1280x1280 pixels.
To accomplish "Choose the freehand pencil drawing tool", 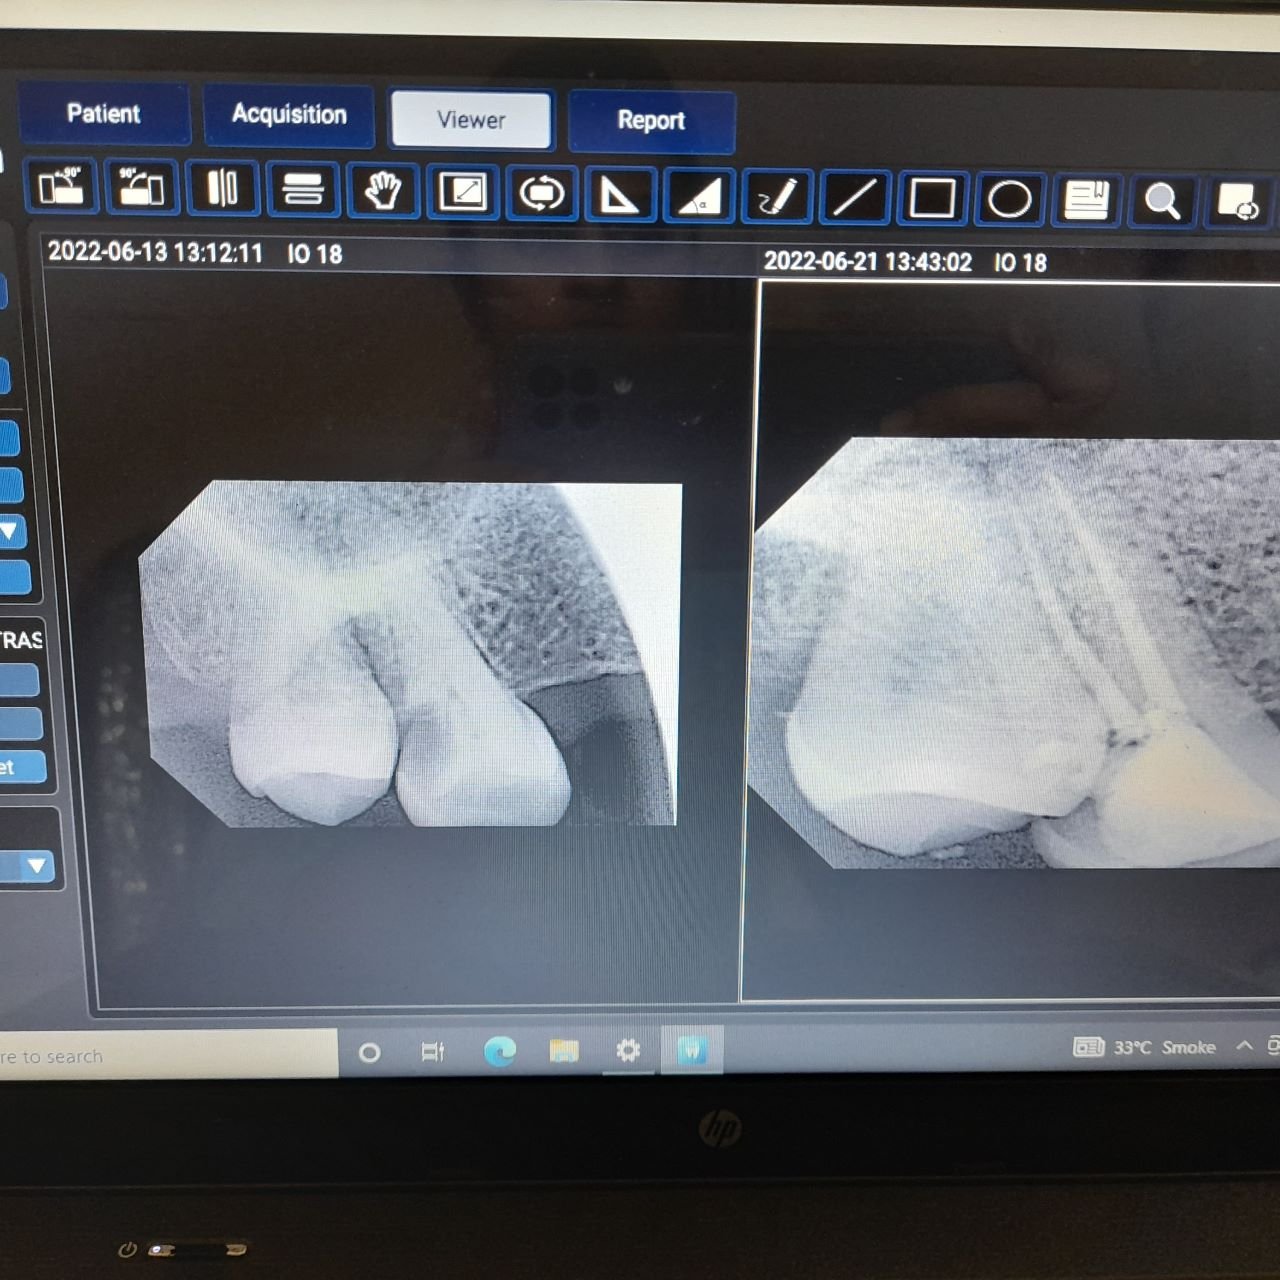I will 777,197.
